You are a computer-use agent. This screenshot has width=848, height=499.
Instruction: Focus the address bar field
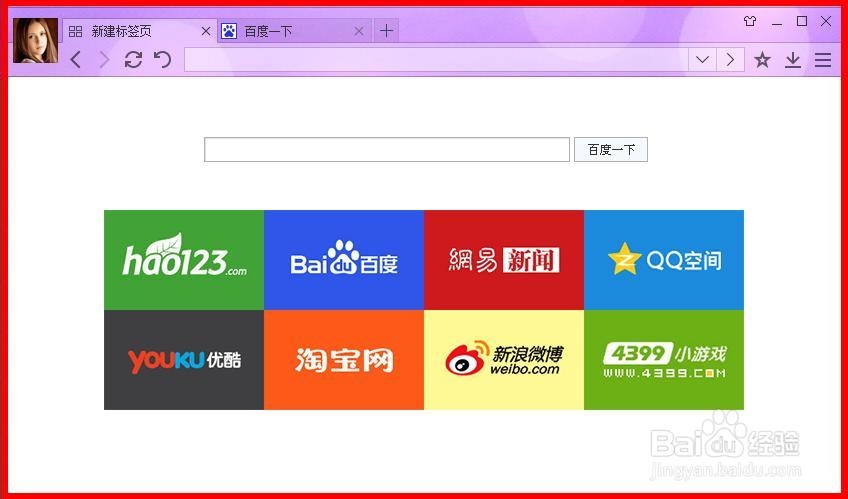(x=436, y=59)
